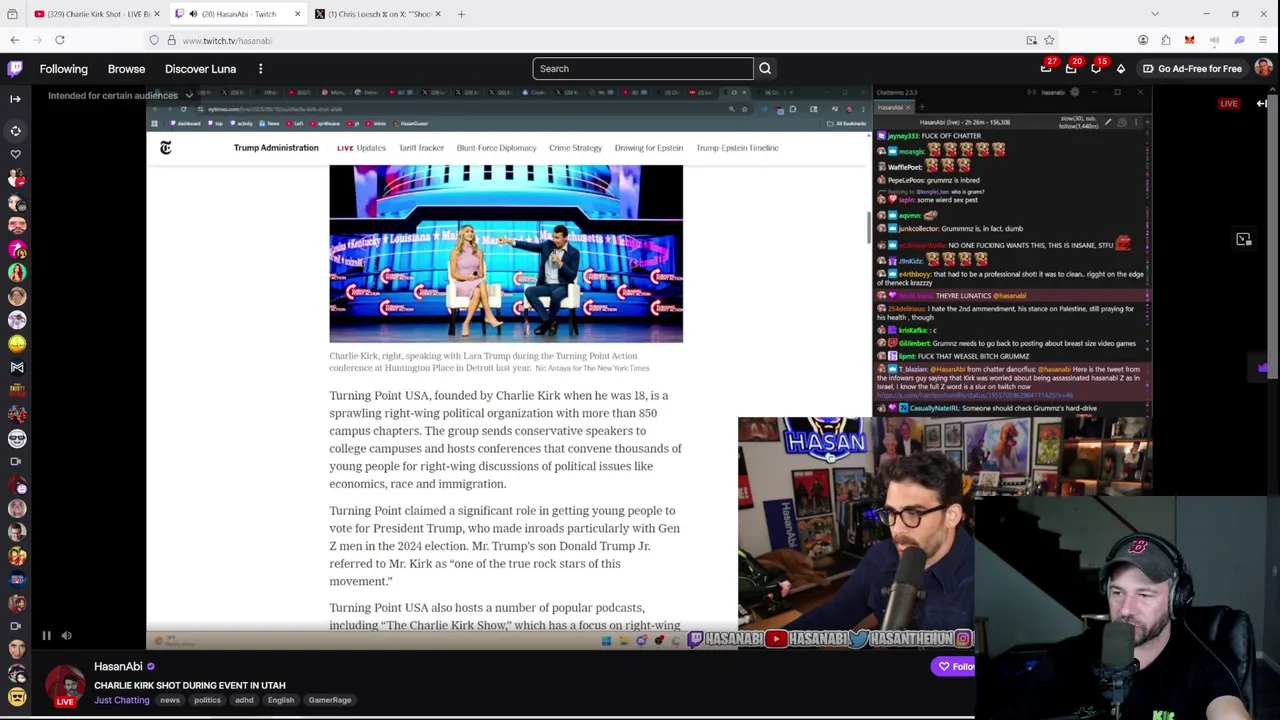
Task: Open the three-dot more menu in Twitch nav
Action: (260, 69)
